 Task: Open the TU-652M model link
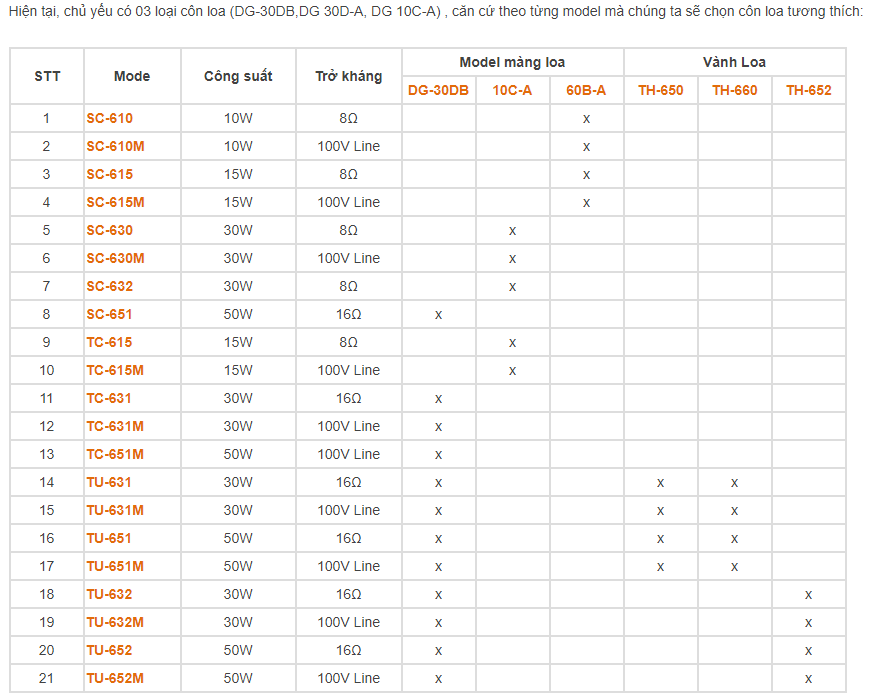(115, 678)
